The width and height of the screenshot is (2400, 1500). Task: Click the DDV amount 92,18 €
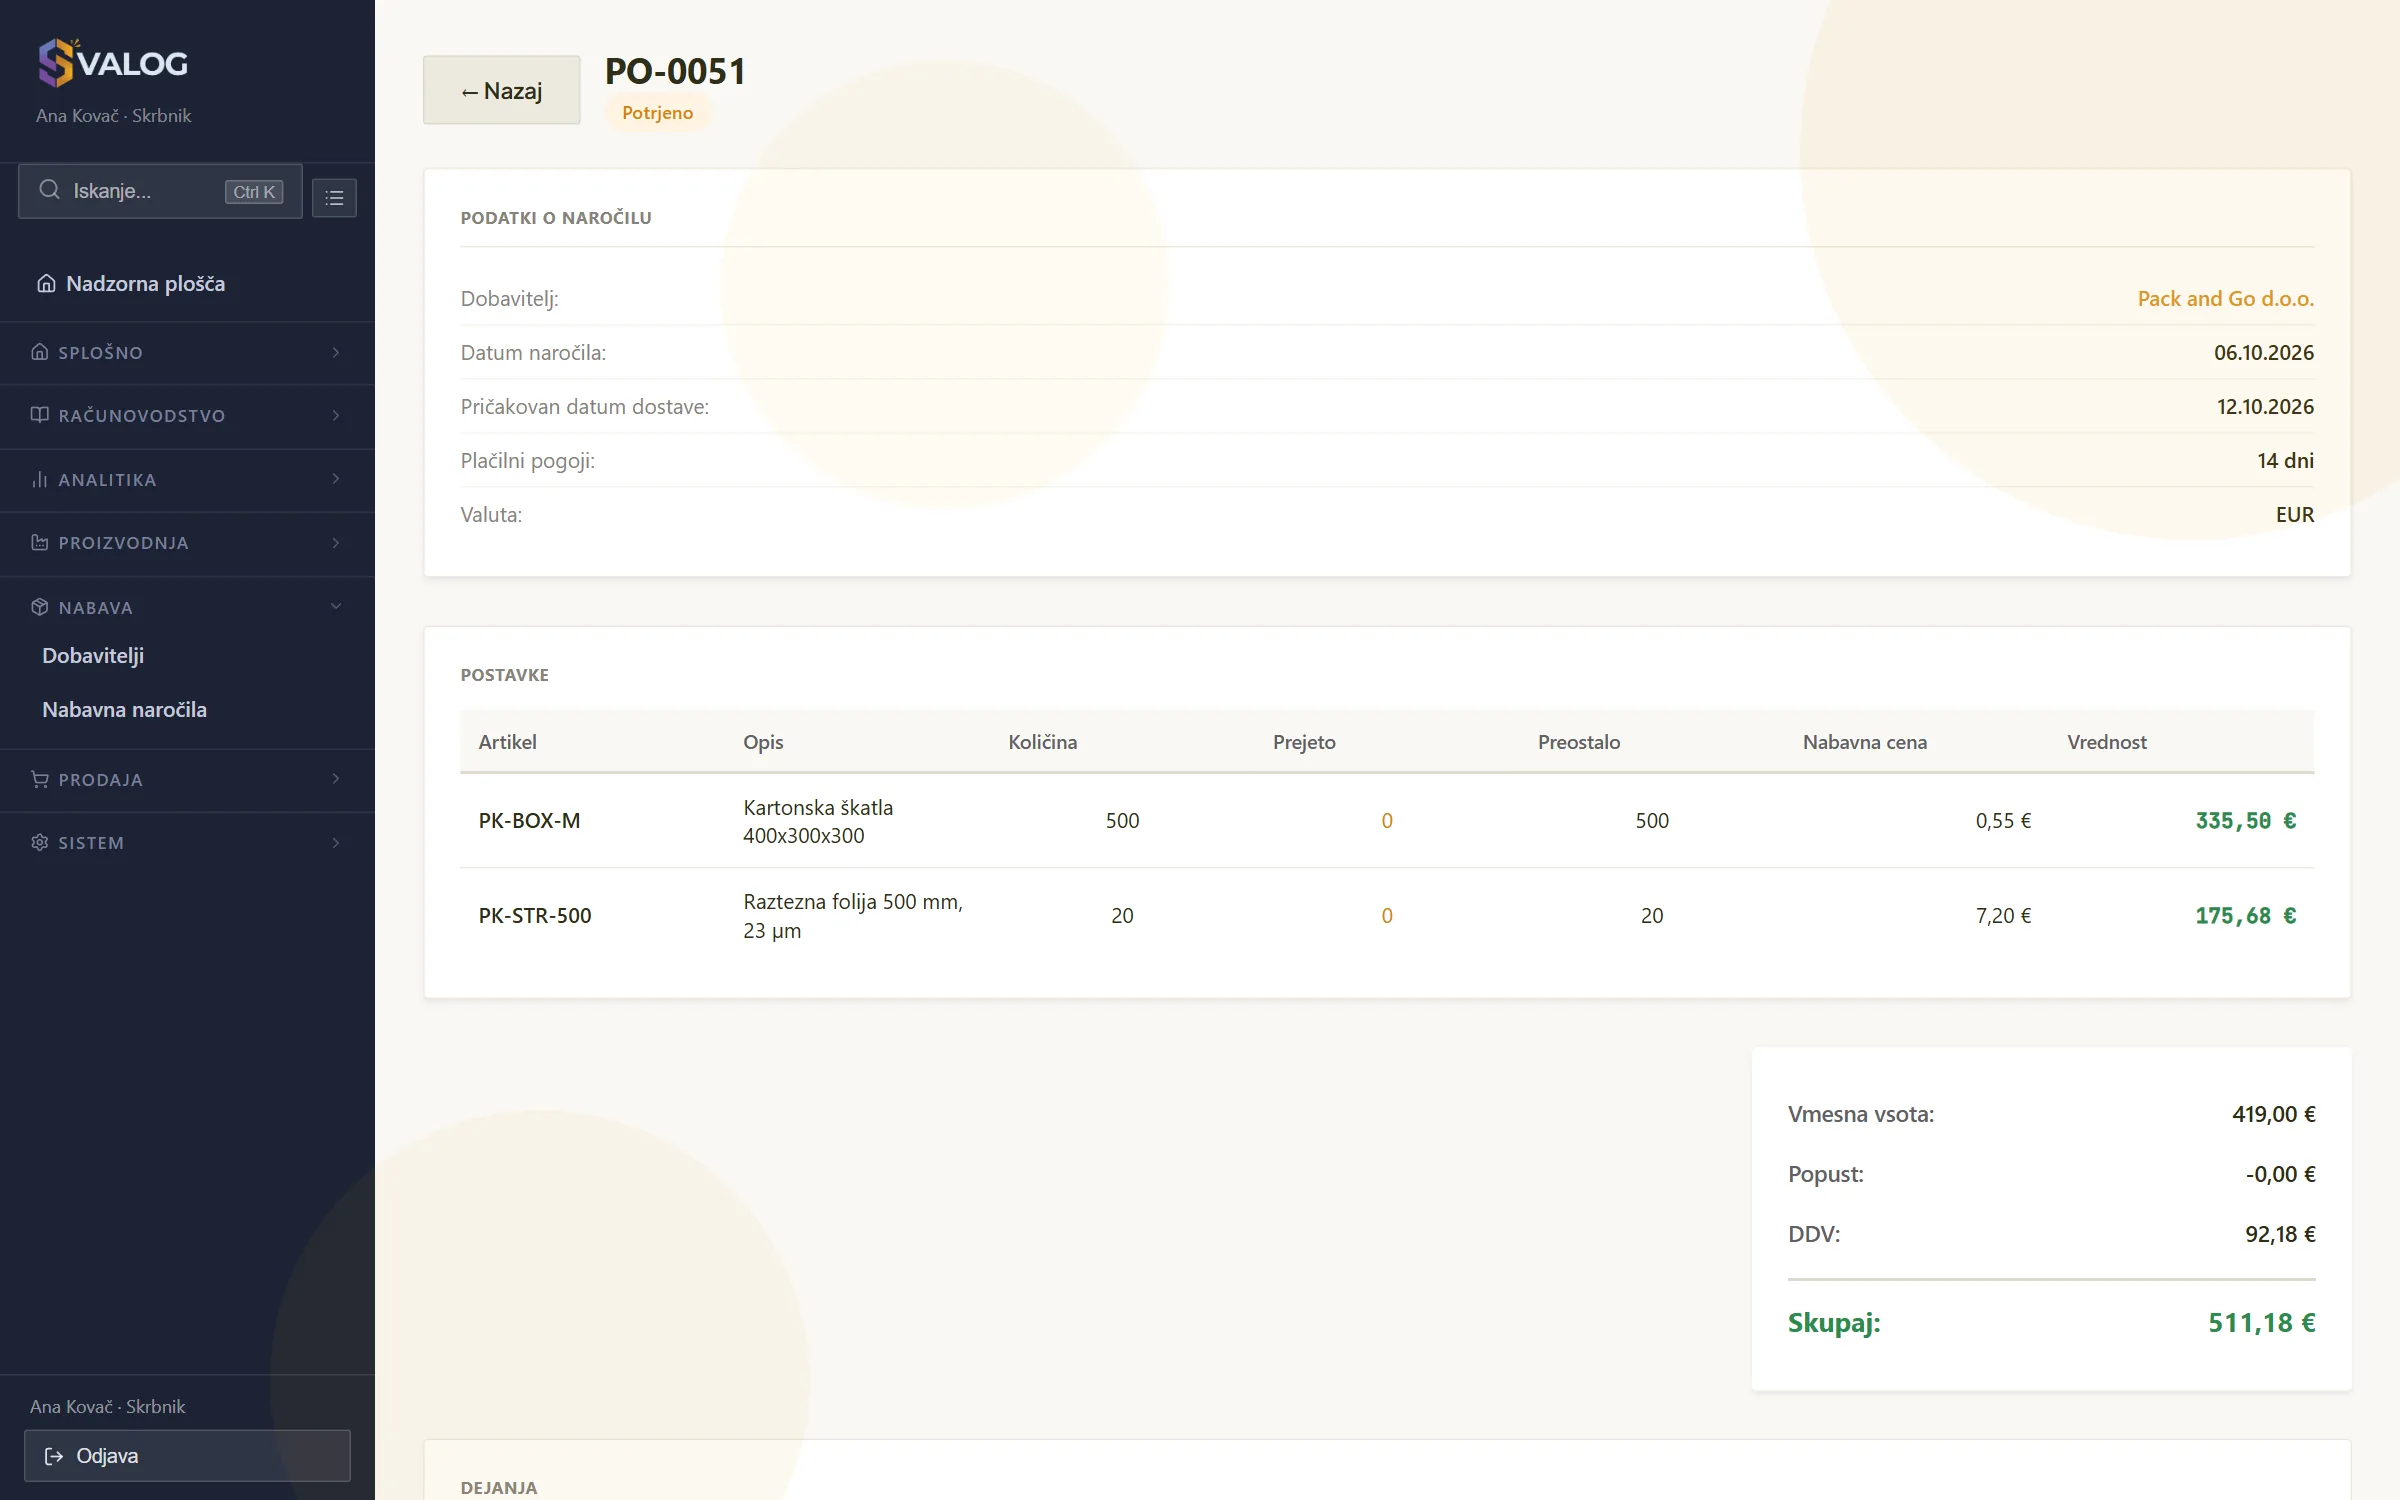tap(2280, 1234)
